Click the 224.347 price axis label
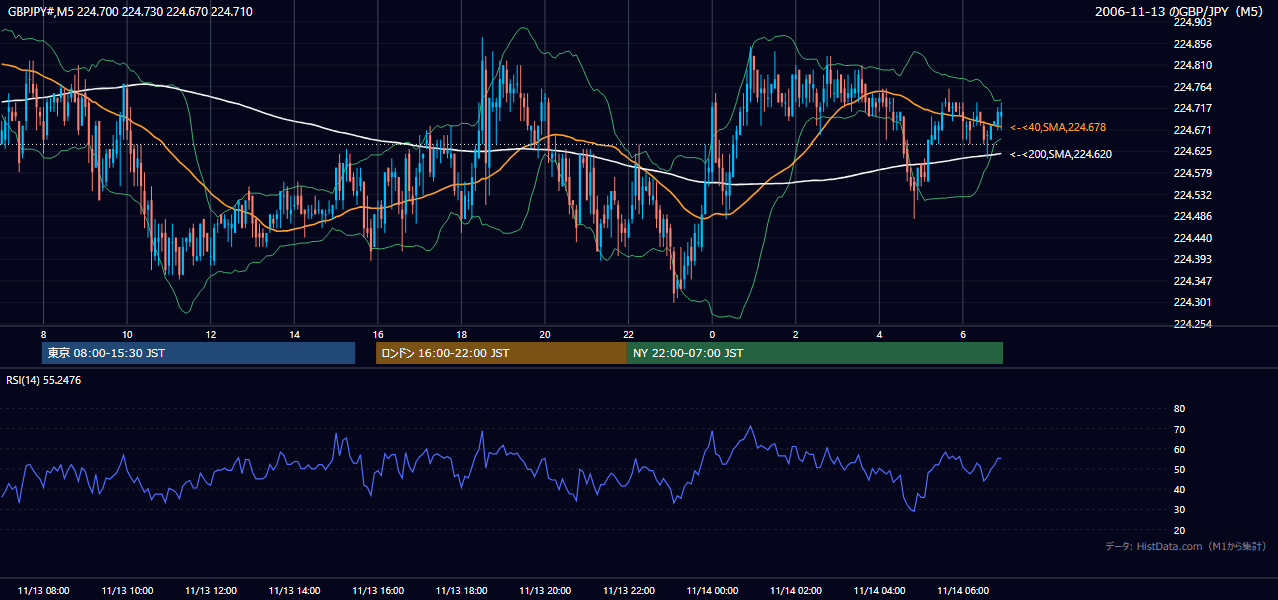1278x600 pixels. 1192,281
